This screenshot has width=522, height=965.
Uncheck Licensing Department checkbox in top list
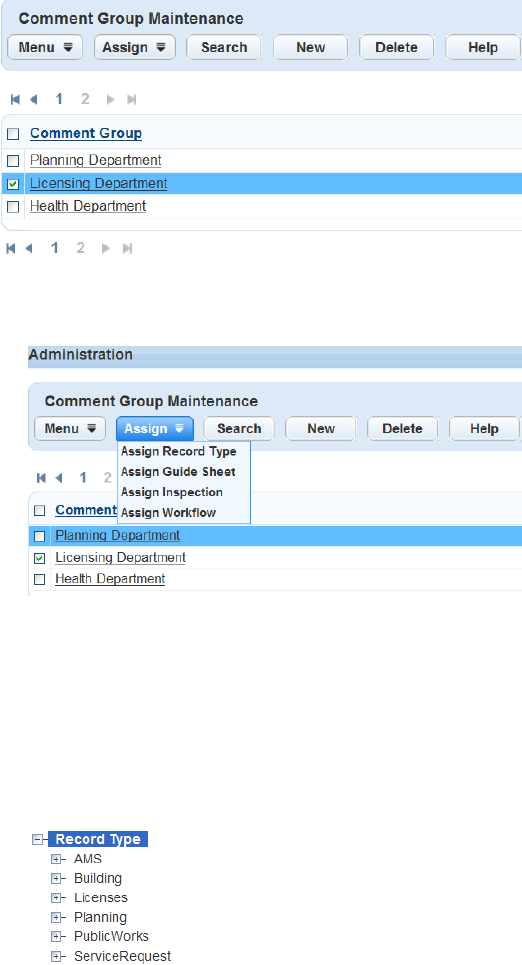pyautogui.click(x=13, y=184)
